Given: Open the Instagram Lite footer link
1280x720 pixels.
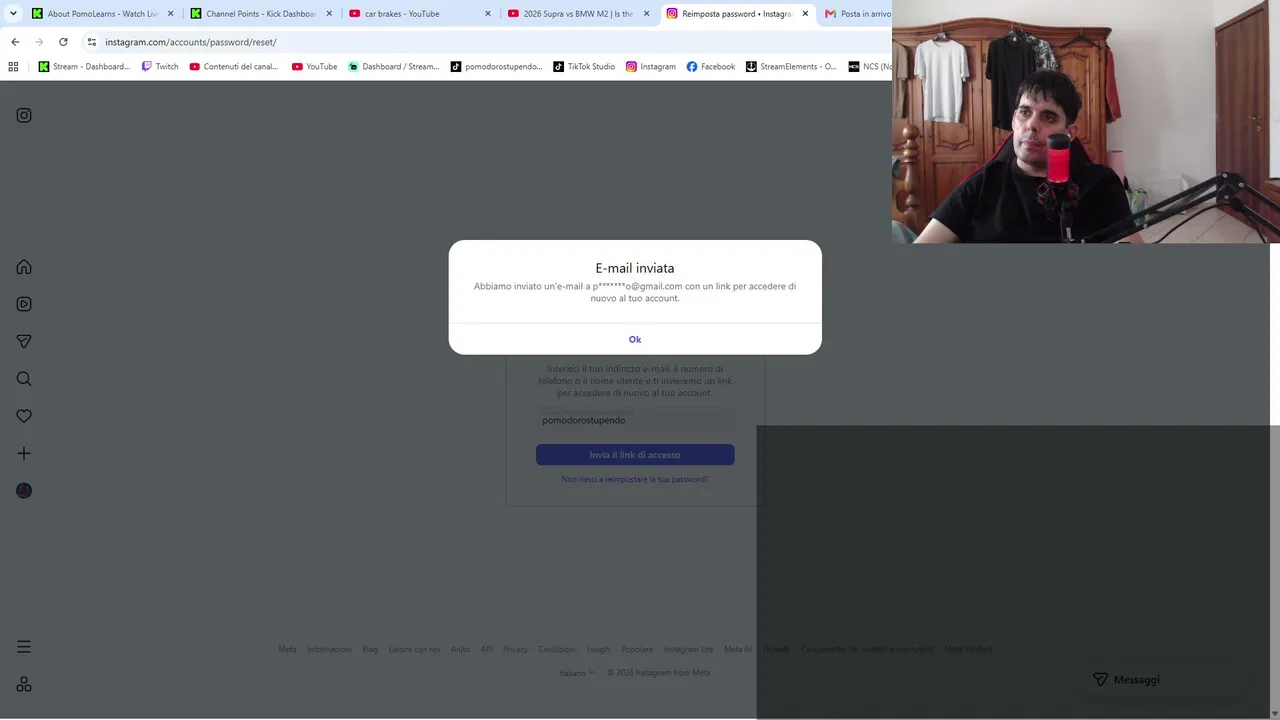Looking at the screenshot, I should pos(688,650).
